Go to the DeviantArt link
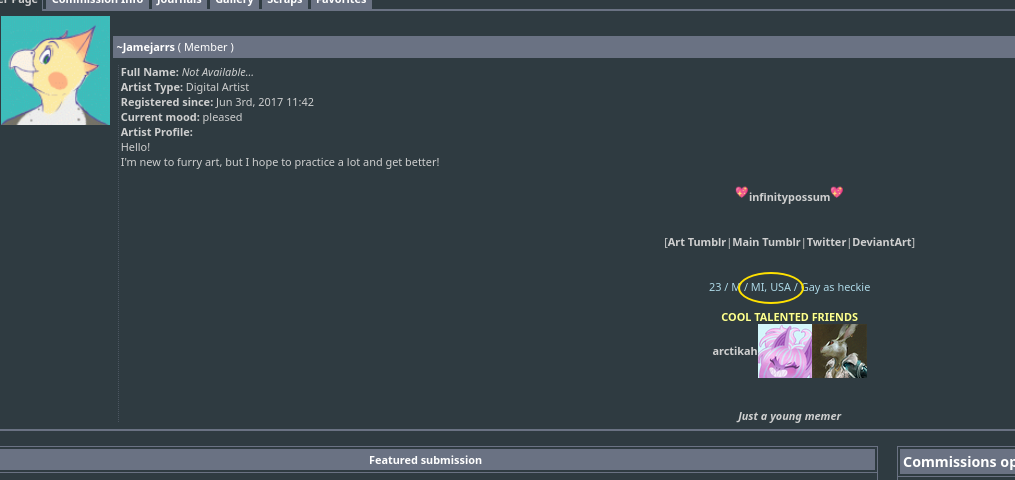The height and width of the screenshot is (480, 1015). (882, 242)
